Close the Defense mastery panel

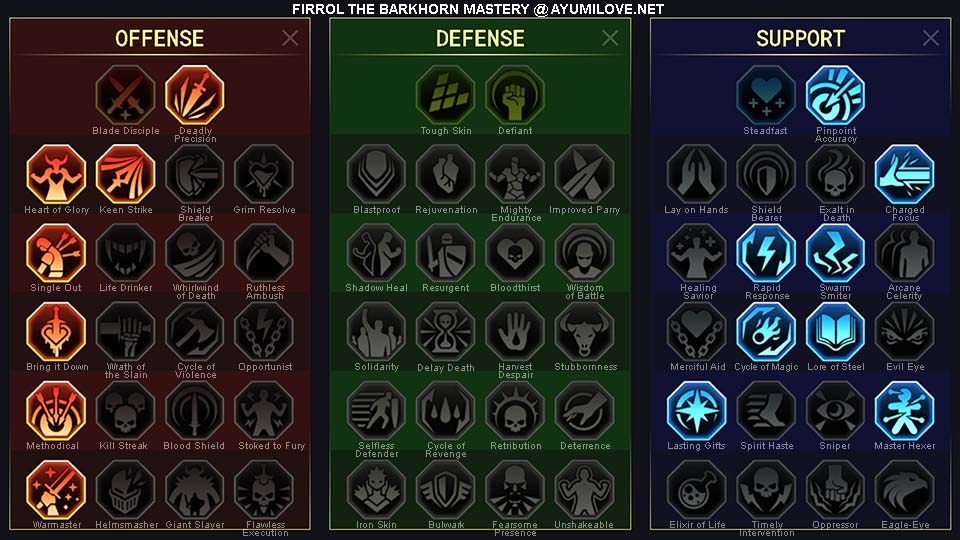(x=610, y=38)
